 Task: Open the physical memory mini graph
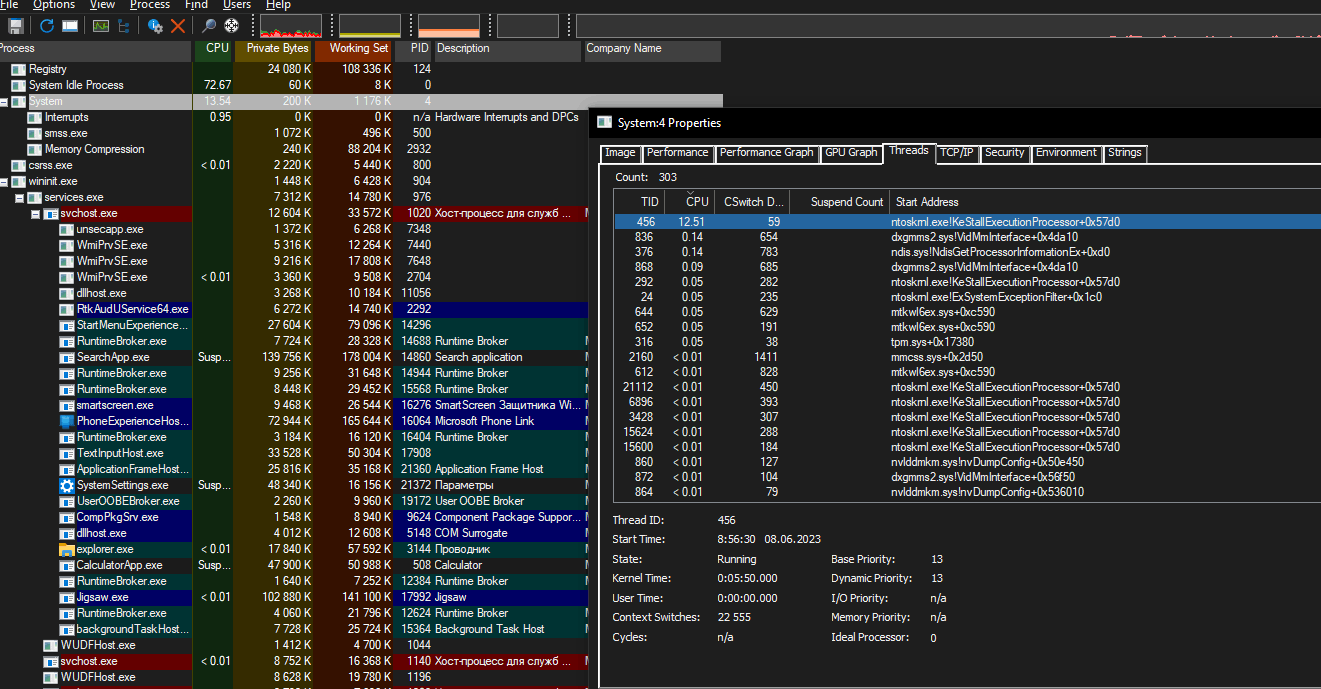click(x=449, y=26)
